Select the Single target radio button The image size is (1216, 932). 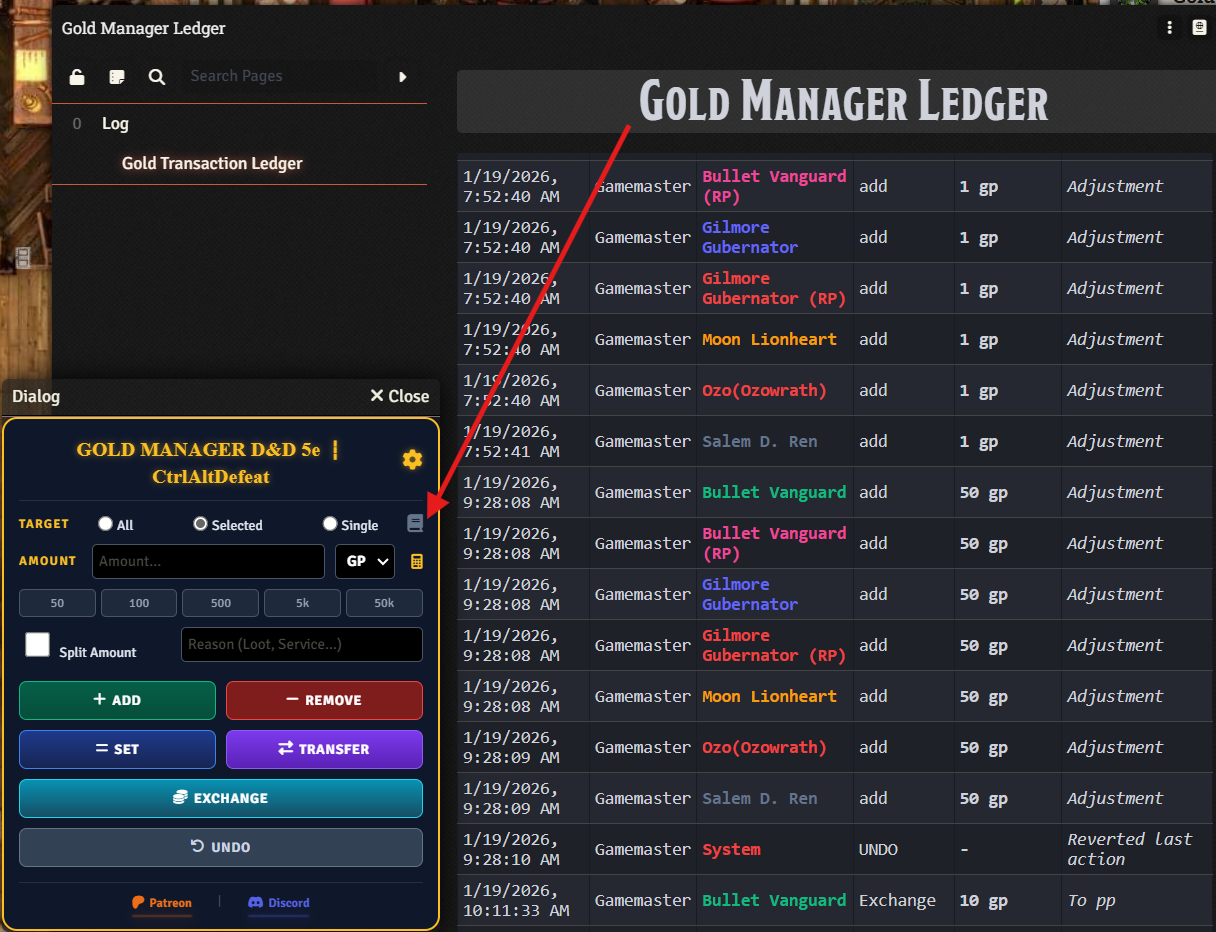coord(330,524)
